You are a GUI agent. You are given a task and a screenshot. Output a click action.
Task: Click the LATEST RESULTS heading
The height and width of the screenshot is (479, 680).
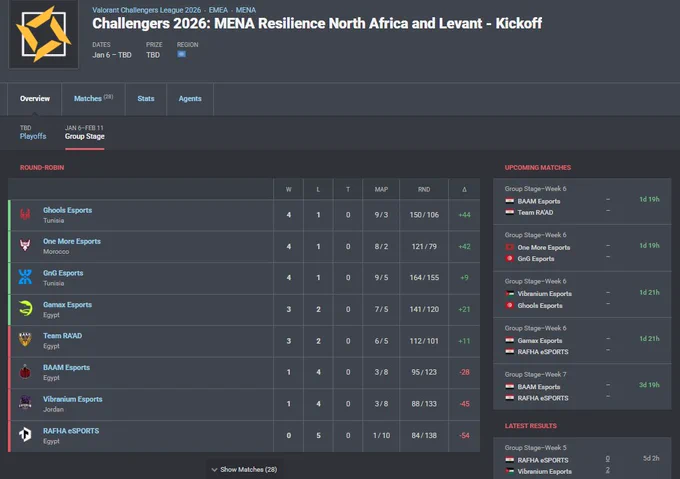pyautogui.click(x=531, y=426)
